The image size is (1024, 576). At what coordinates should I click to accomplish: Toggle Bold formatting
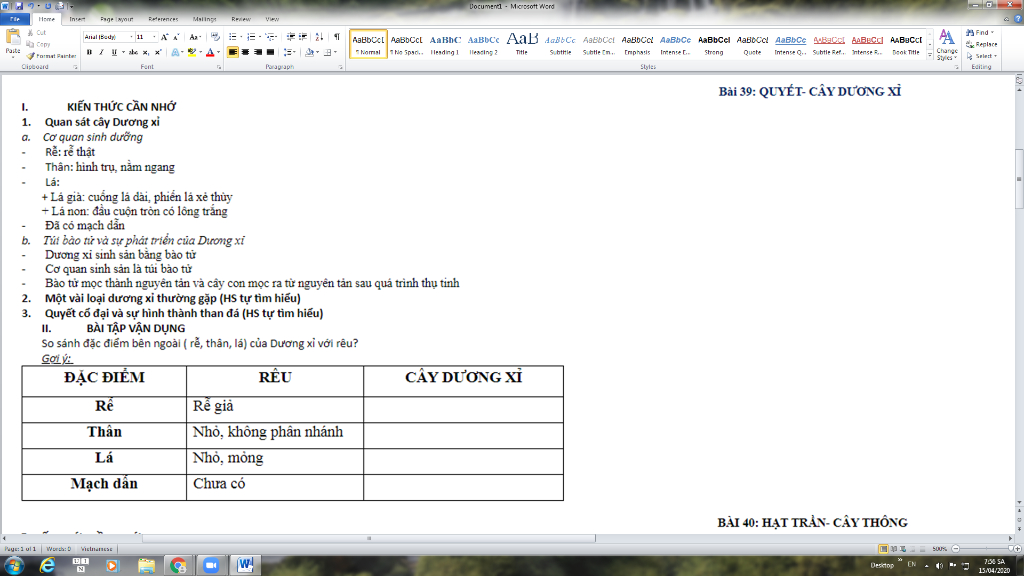tap(89, 52)
